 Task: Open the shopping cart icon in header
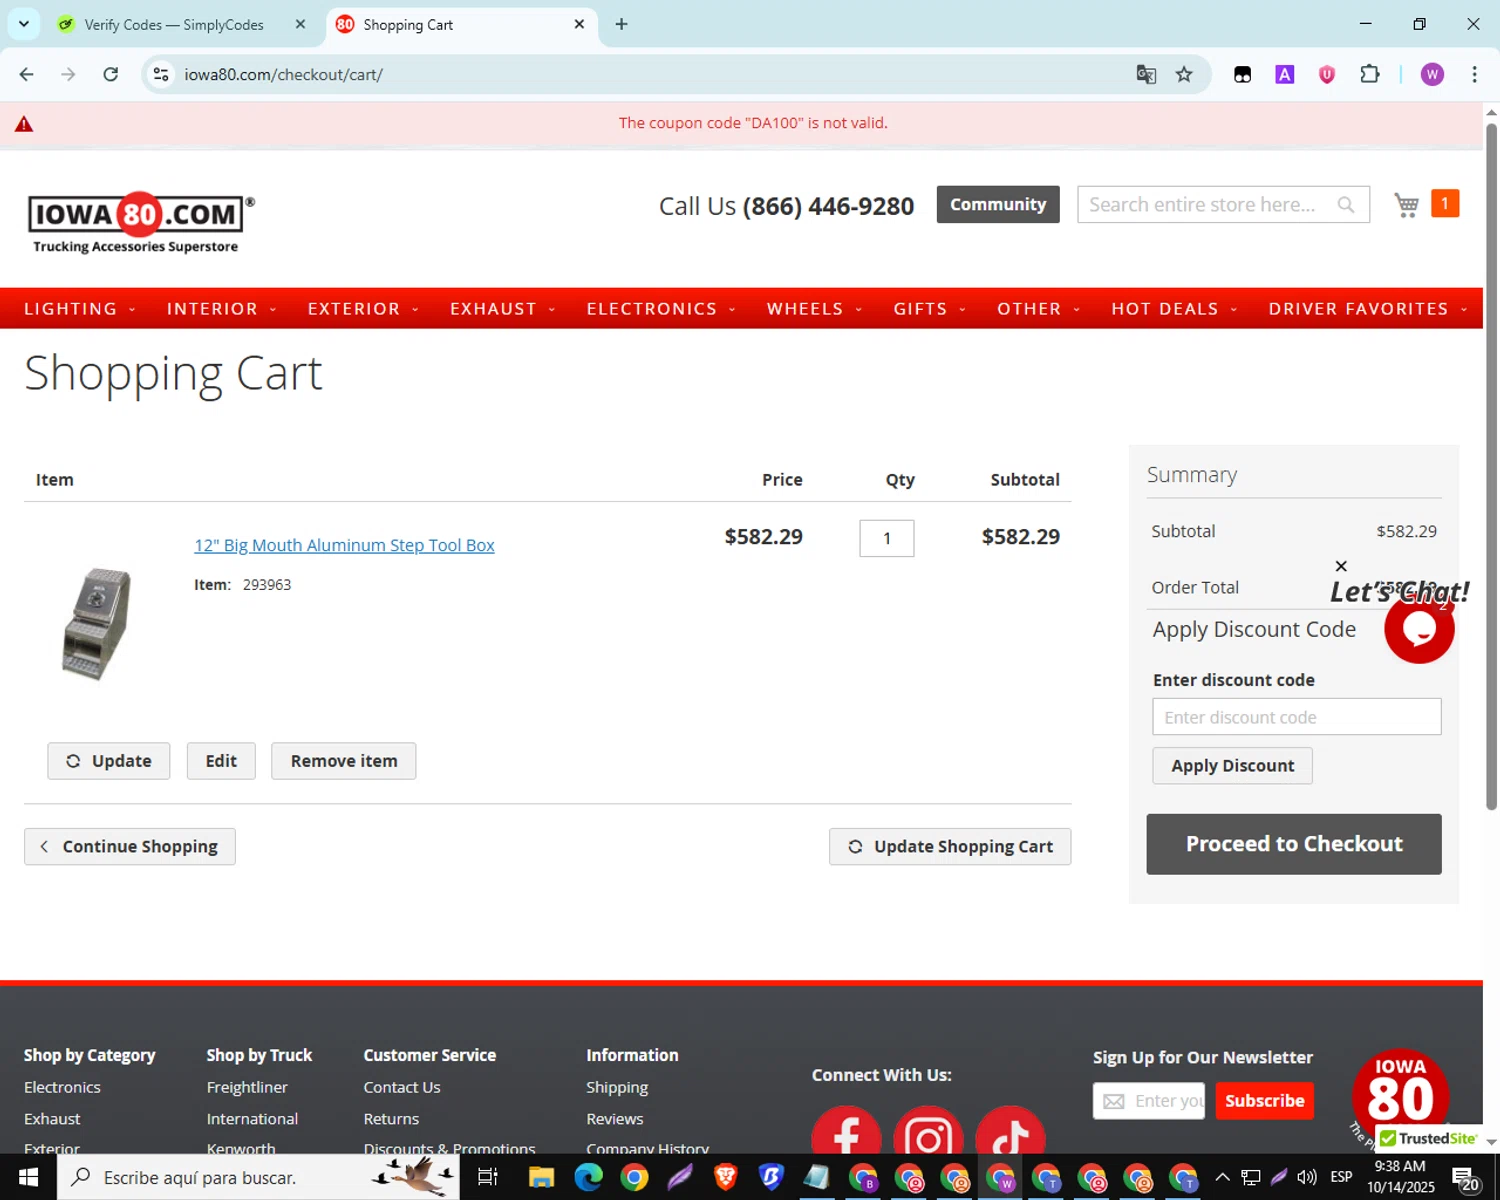click(1407, 205)
